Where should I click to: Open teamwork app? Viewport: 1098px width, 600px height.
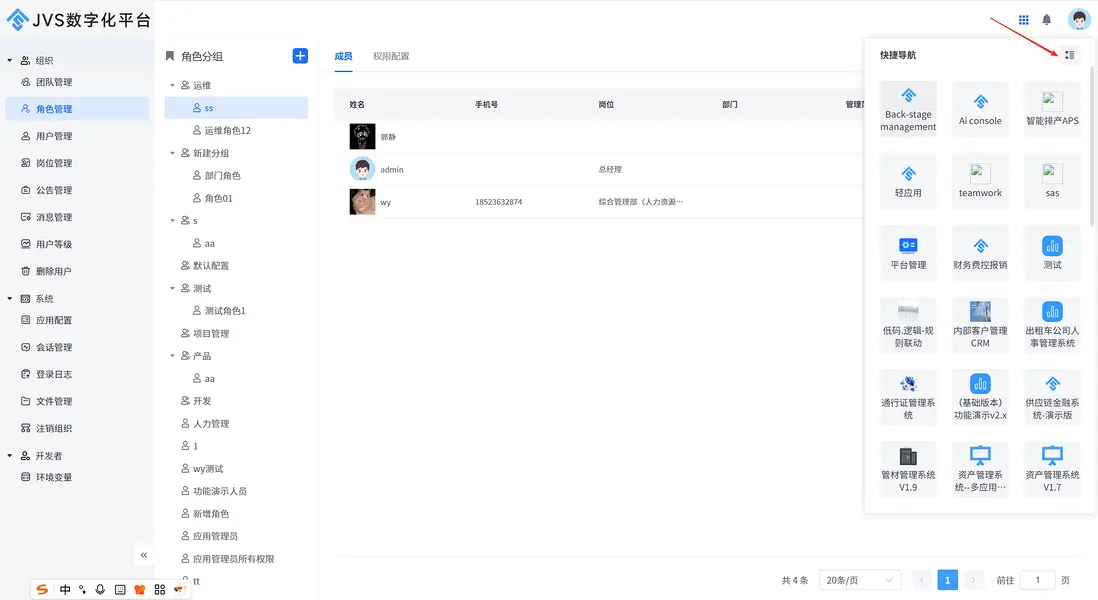point(980,181)
